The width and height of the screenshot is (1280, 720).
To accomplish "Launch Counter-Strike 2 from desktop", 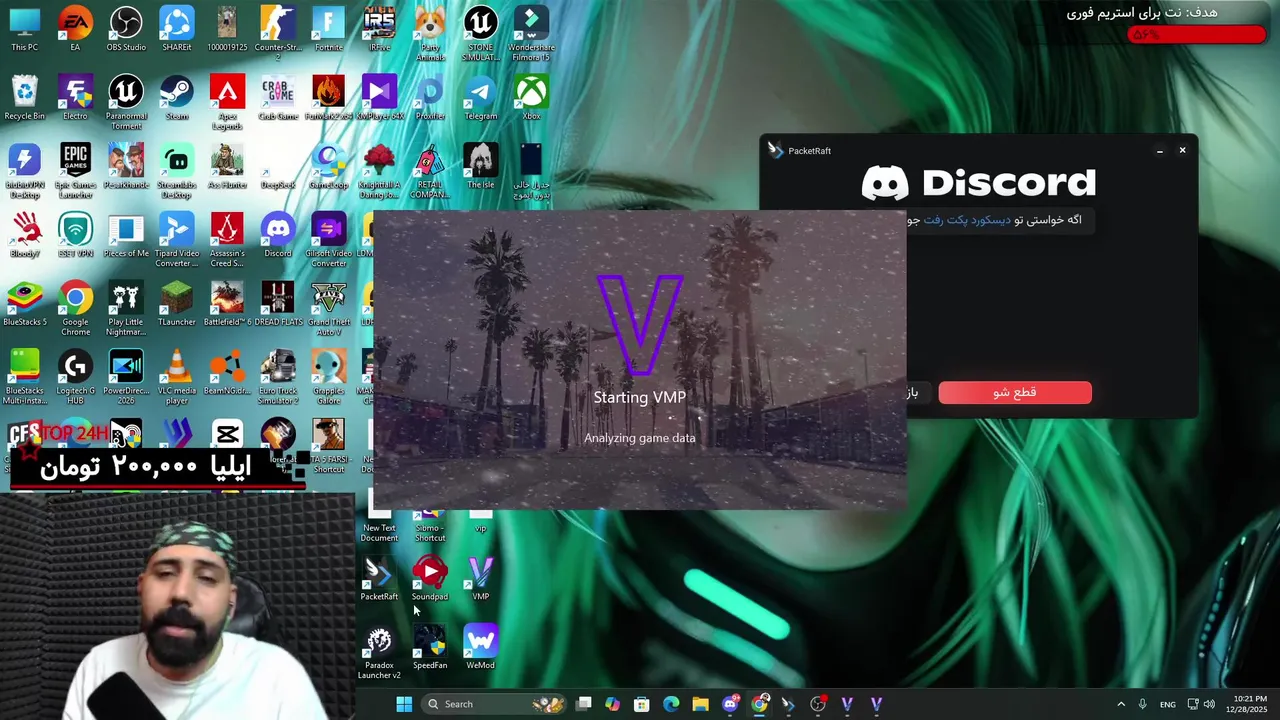I will tap(278, 33).
